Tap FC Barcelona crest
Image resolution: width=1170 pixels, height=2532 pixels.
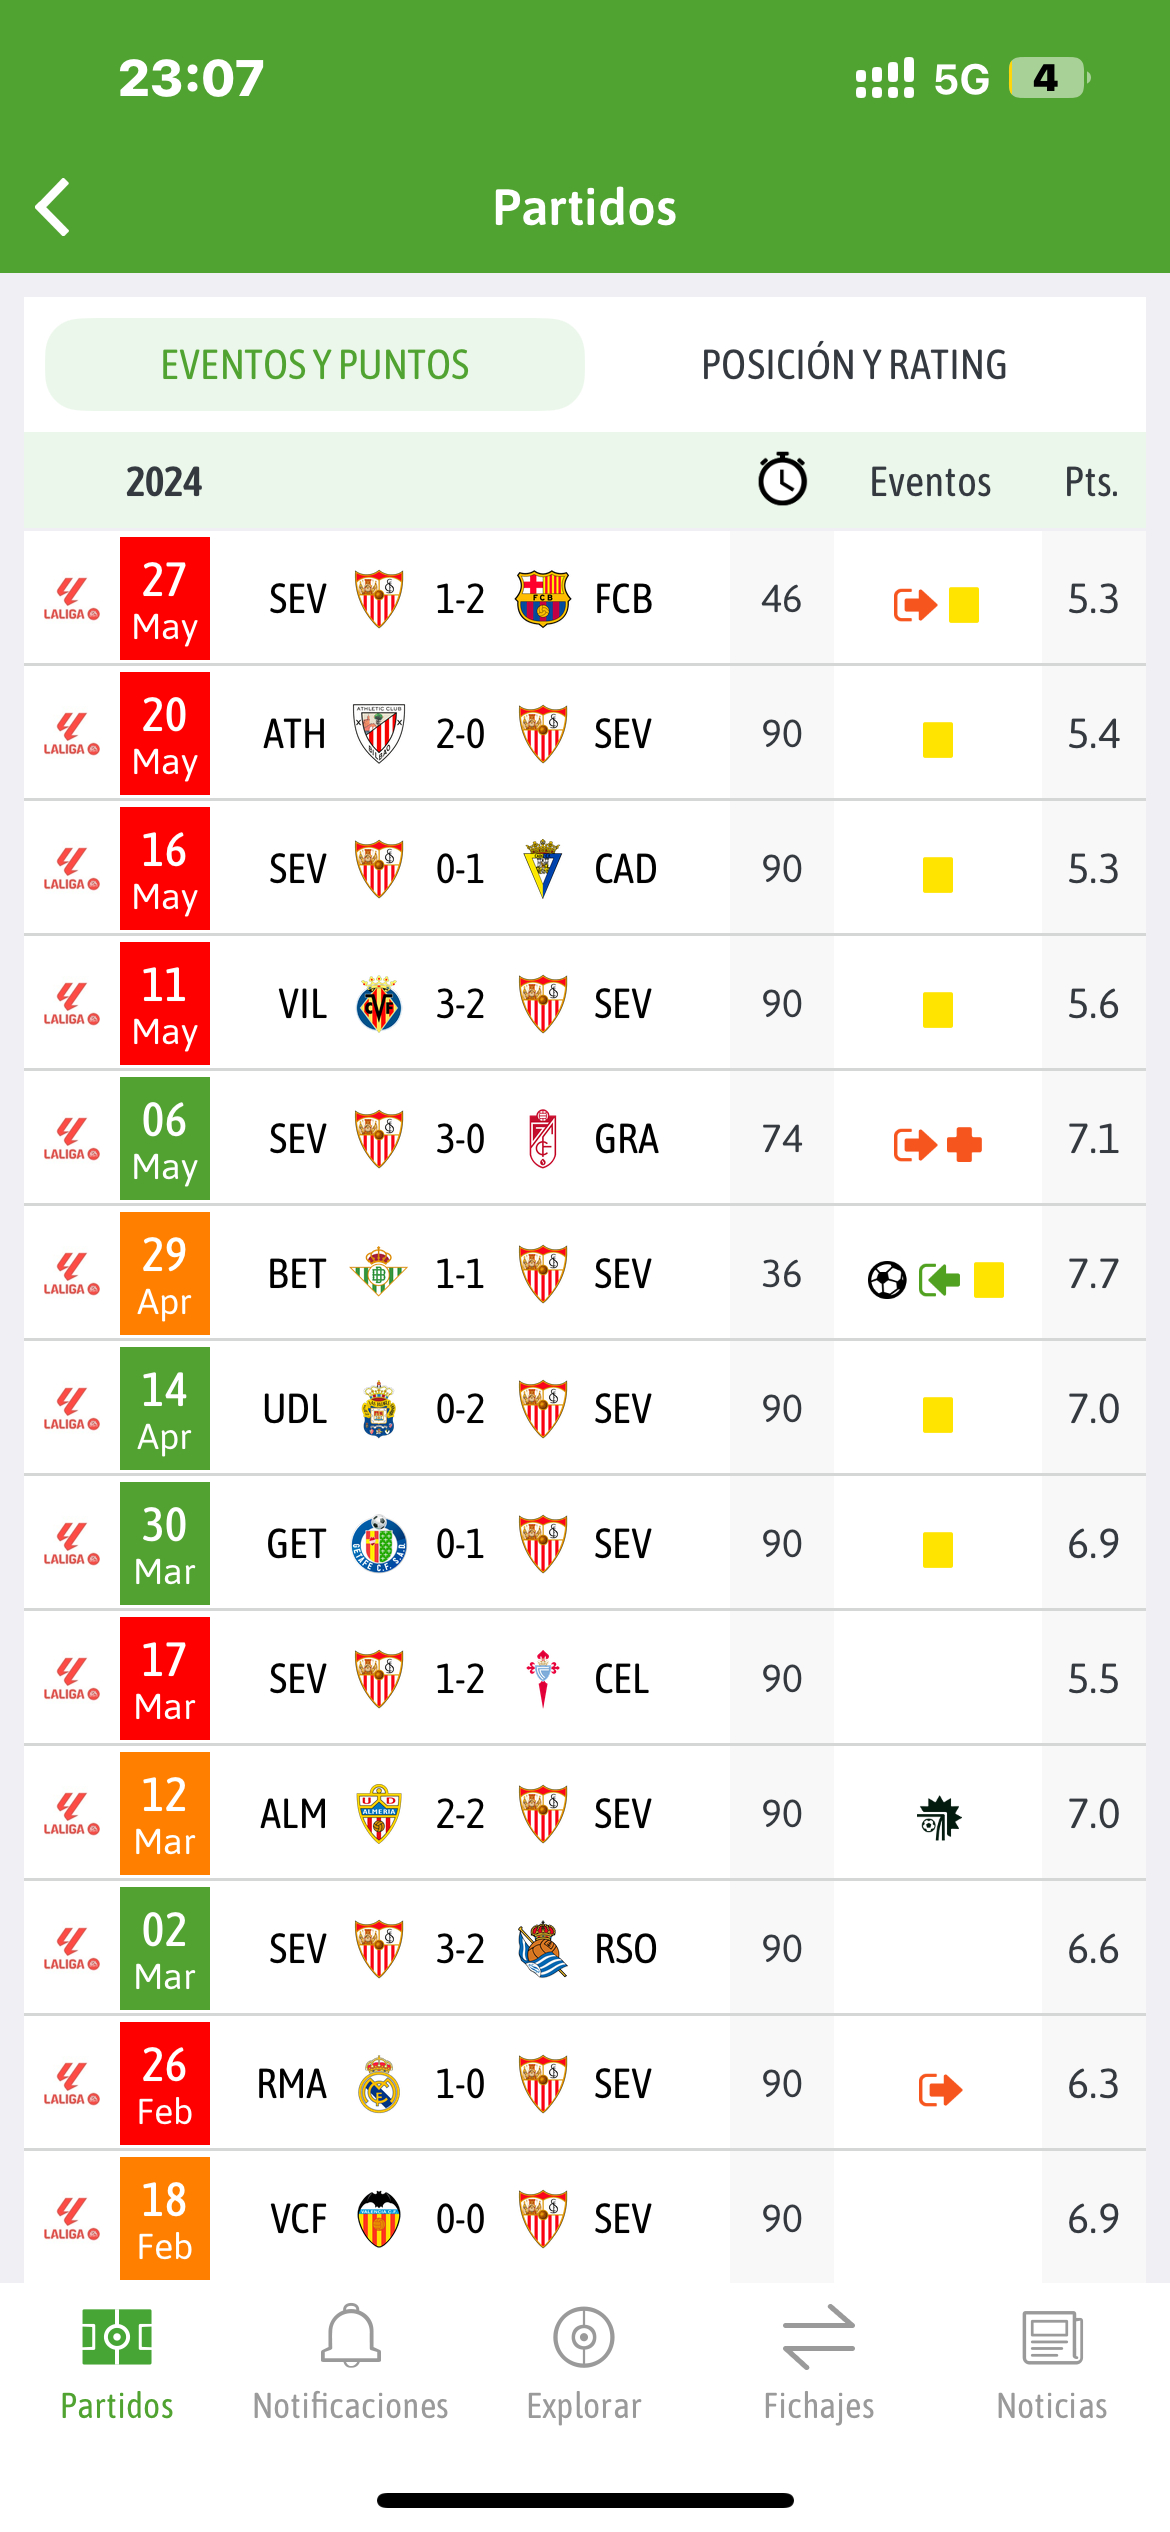542,599
